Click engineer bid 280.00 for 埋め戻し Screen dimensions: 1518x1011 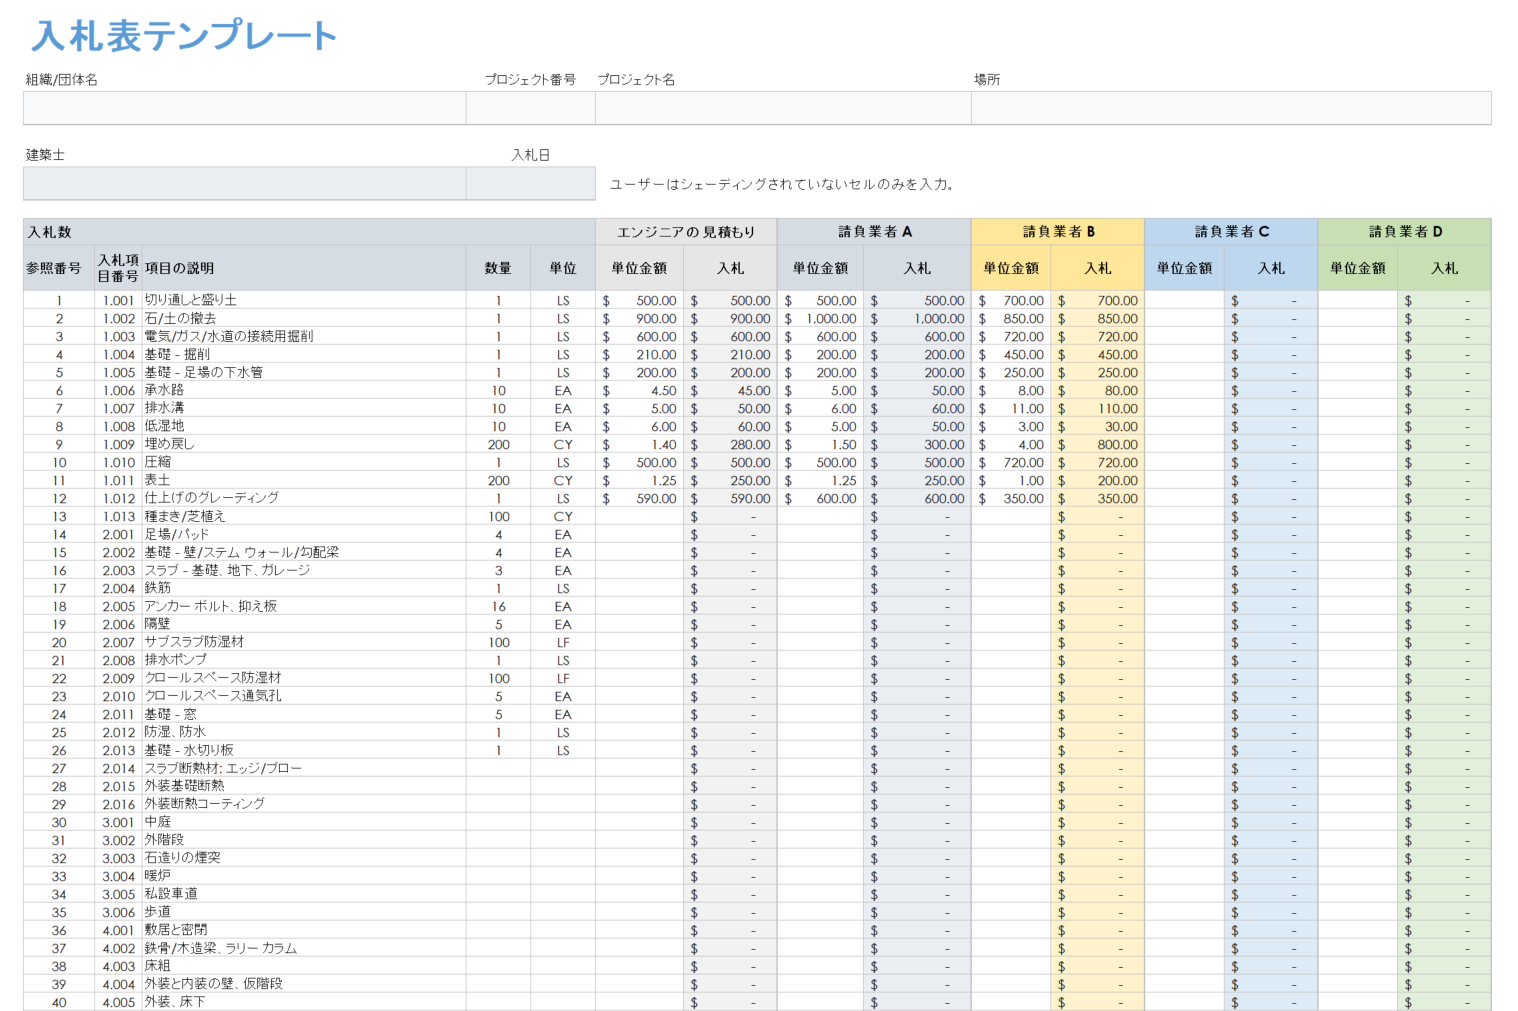[730, 444]
